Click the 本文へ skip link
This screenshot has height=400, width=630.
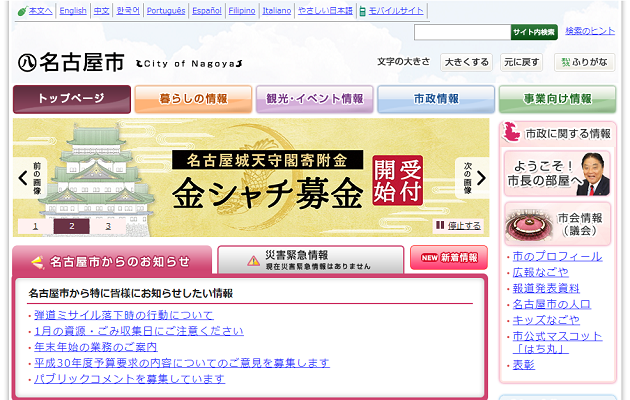pyautogui.click(x=40, y=11)
